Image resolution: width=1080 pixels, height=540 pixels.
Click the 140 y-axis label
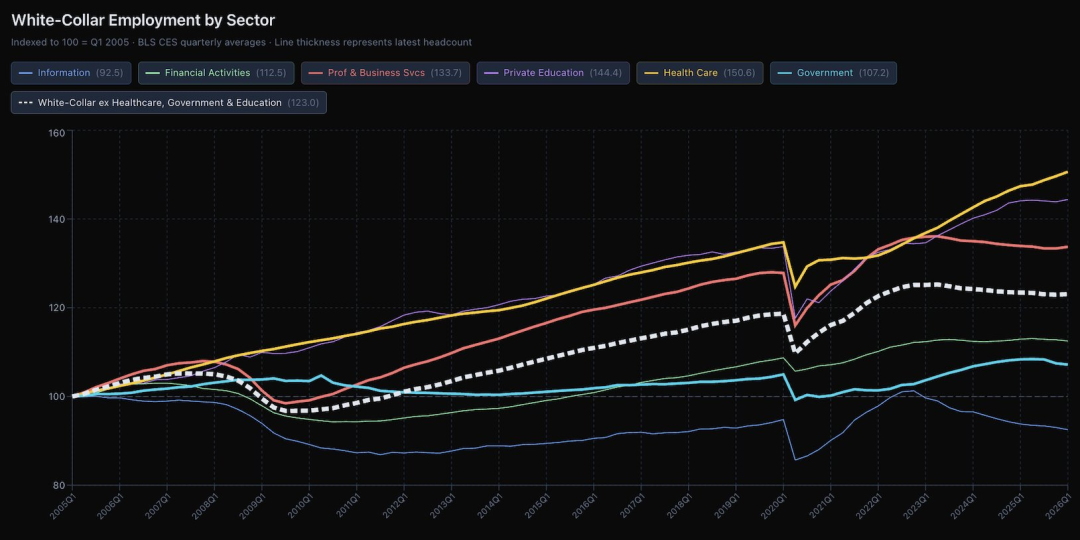click(56, 220)
